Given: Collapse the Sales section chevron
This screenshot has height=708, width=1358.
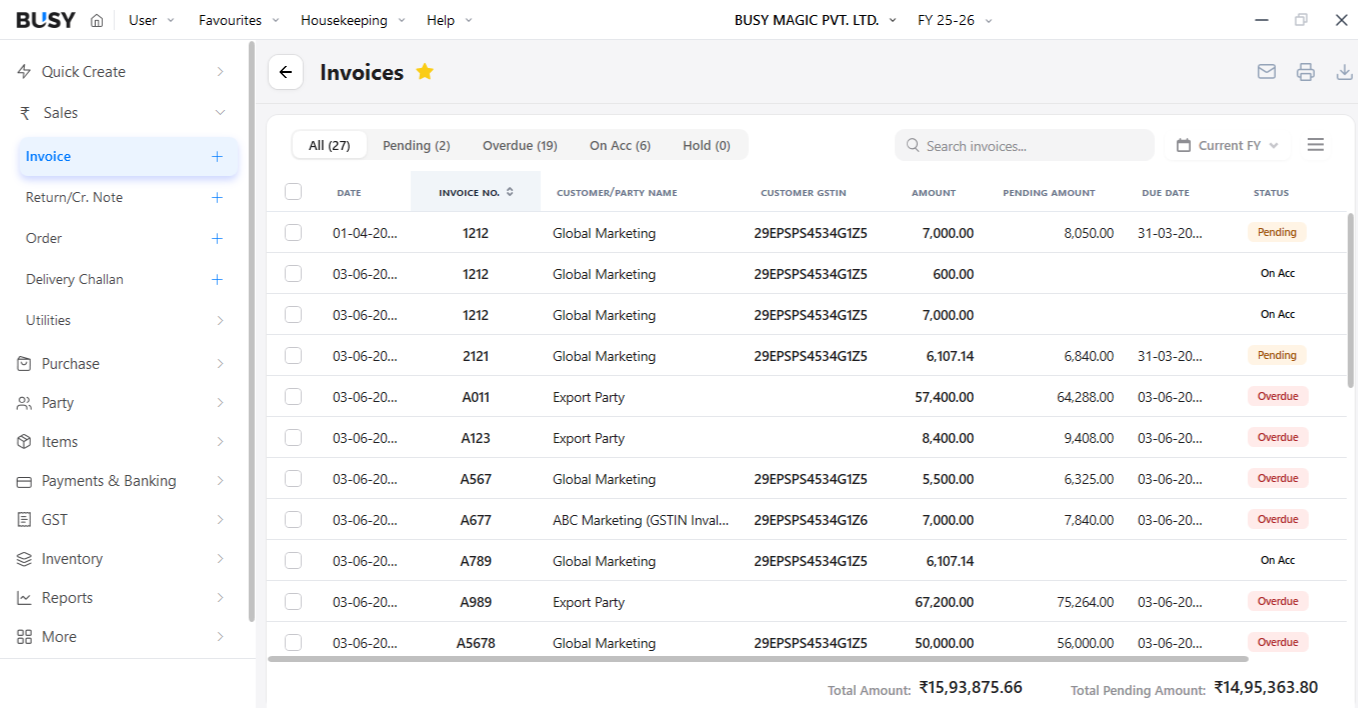Looking at the screenshot, I should [x=220, y=113].
